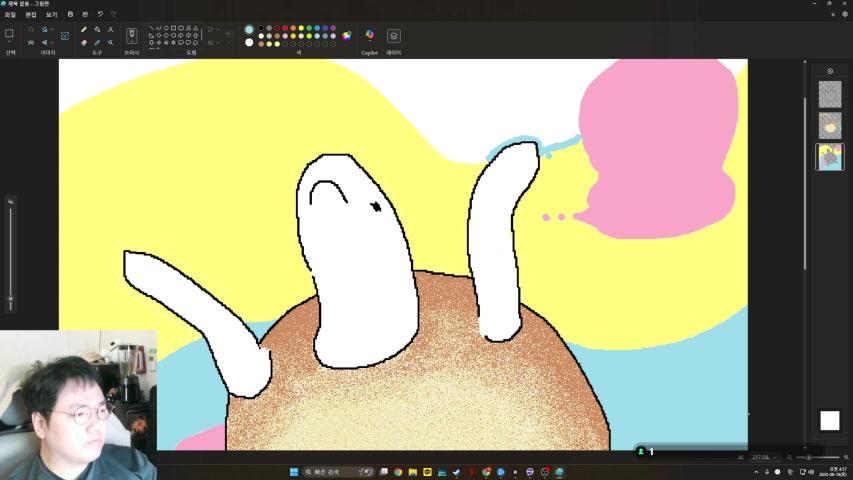This screenshot has height=480, width=853.
Task: Pick the Rectangle shape
Action: (173, 28)
